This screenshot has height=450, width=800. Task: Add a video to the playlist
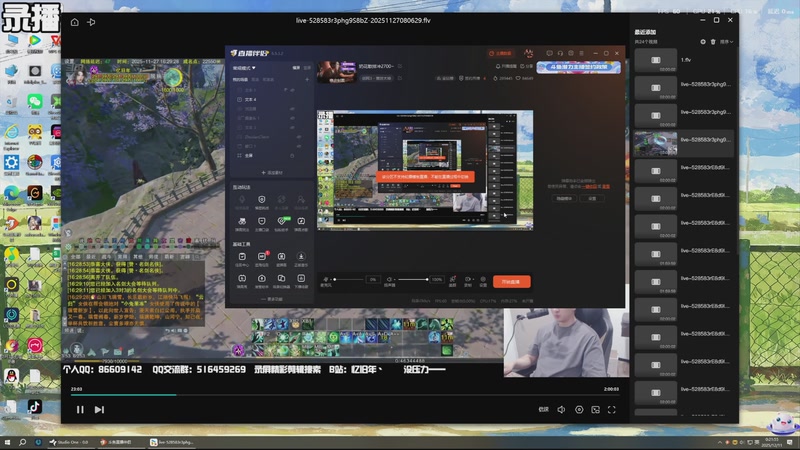coord(703,42)
